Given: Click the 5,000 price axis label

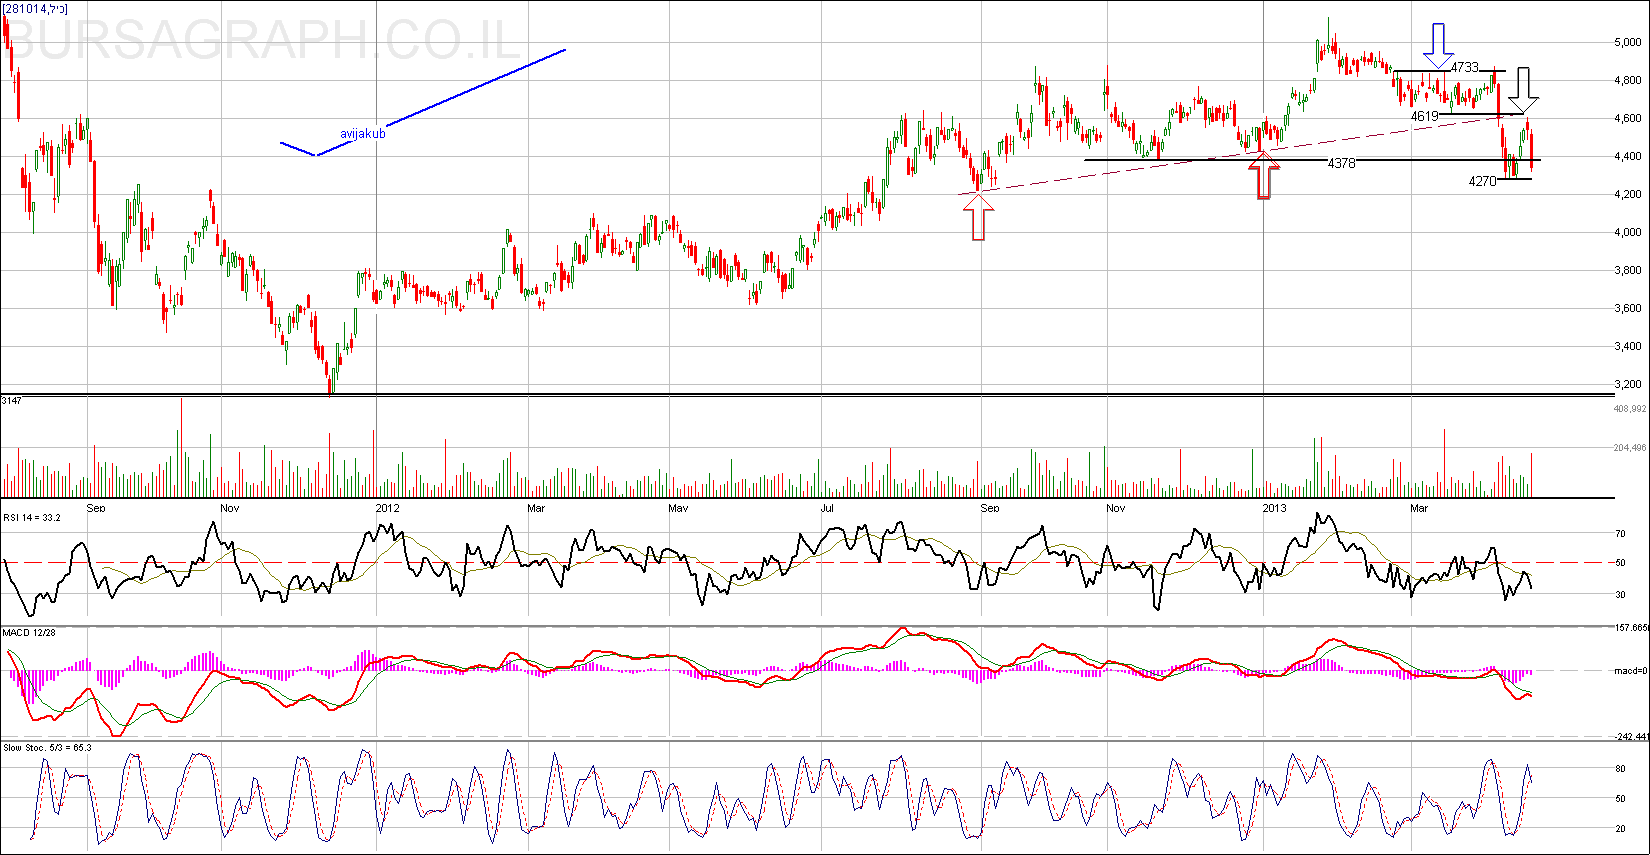Looking at the screenshot, I should click(1627, 42).
